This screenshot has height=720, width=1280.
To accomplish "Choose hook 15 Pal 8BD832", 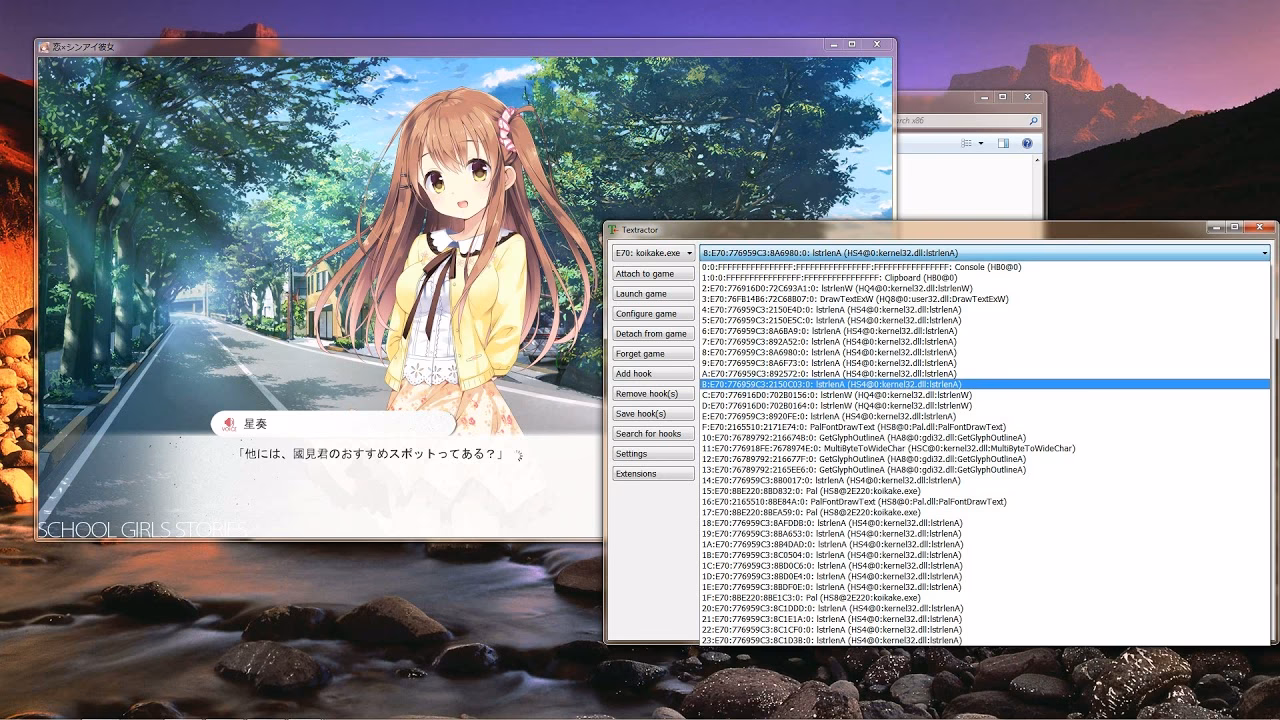I will coord(985,491).
